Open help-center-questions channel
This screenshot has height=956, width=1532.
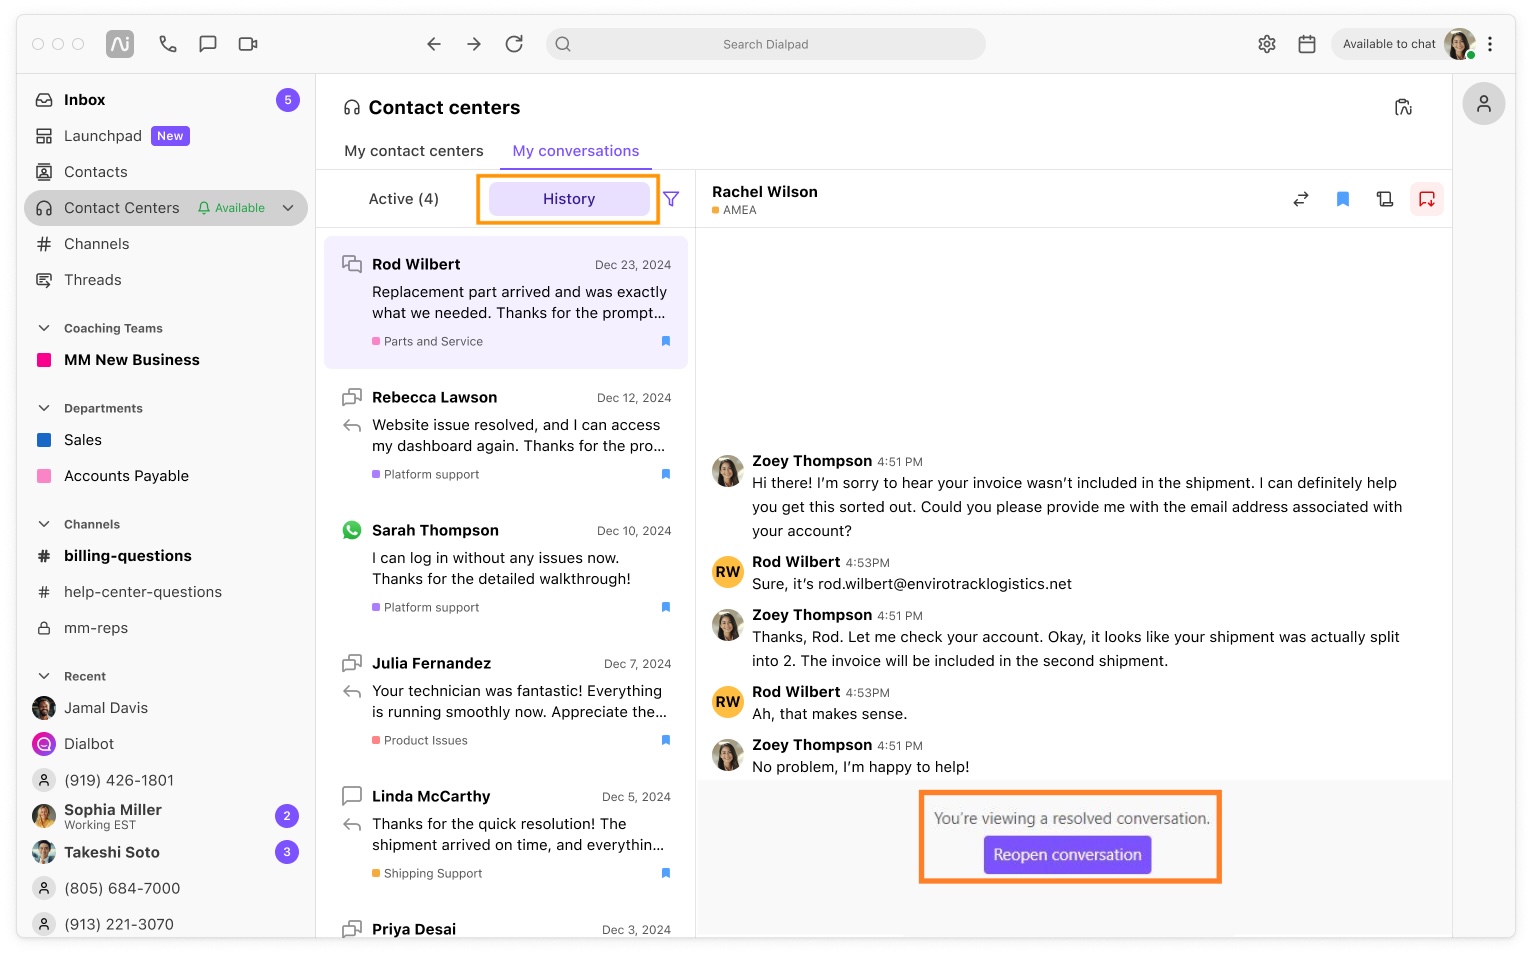(166, 592)
